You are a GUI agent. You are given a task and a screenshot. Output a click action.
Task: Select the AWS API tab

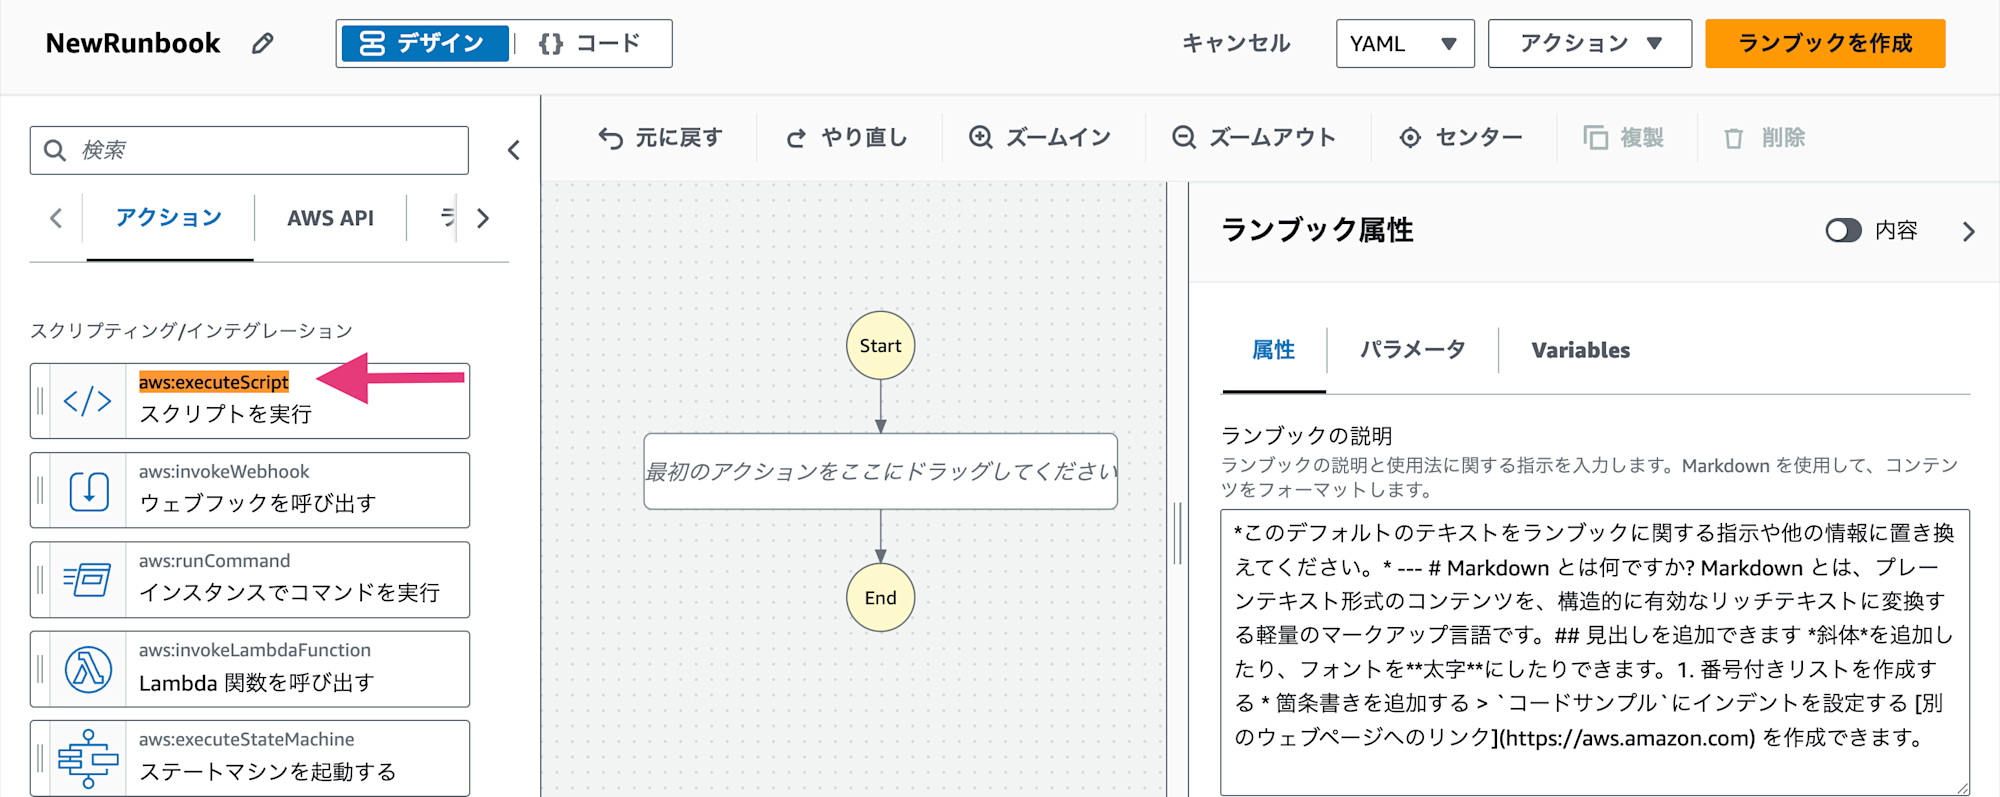(330, 218)
